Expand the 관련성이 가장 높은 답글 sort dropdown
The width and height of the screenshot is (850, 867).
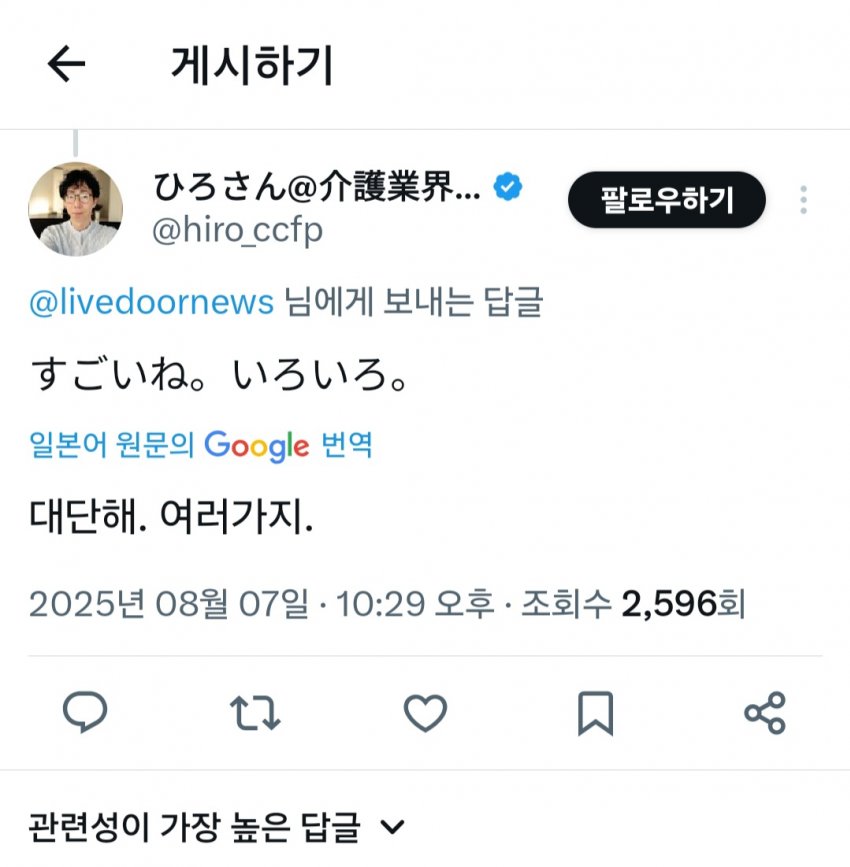click(217, 827)
